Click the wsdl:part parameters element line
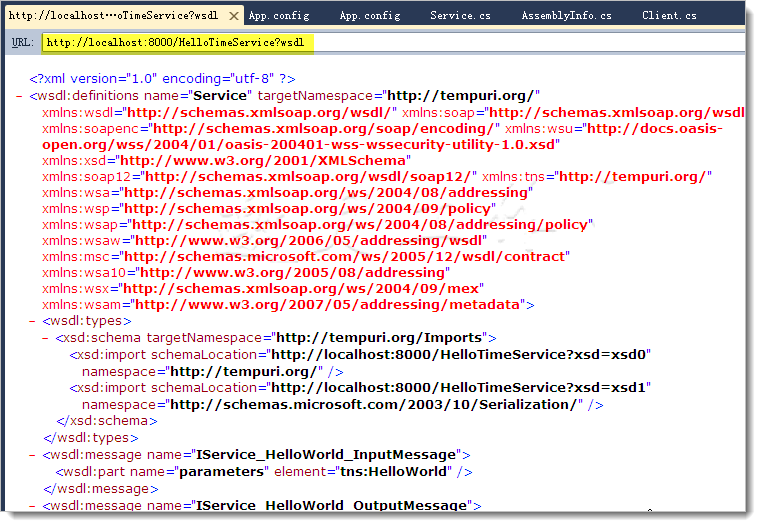 (x=264, y=472)
